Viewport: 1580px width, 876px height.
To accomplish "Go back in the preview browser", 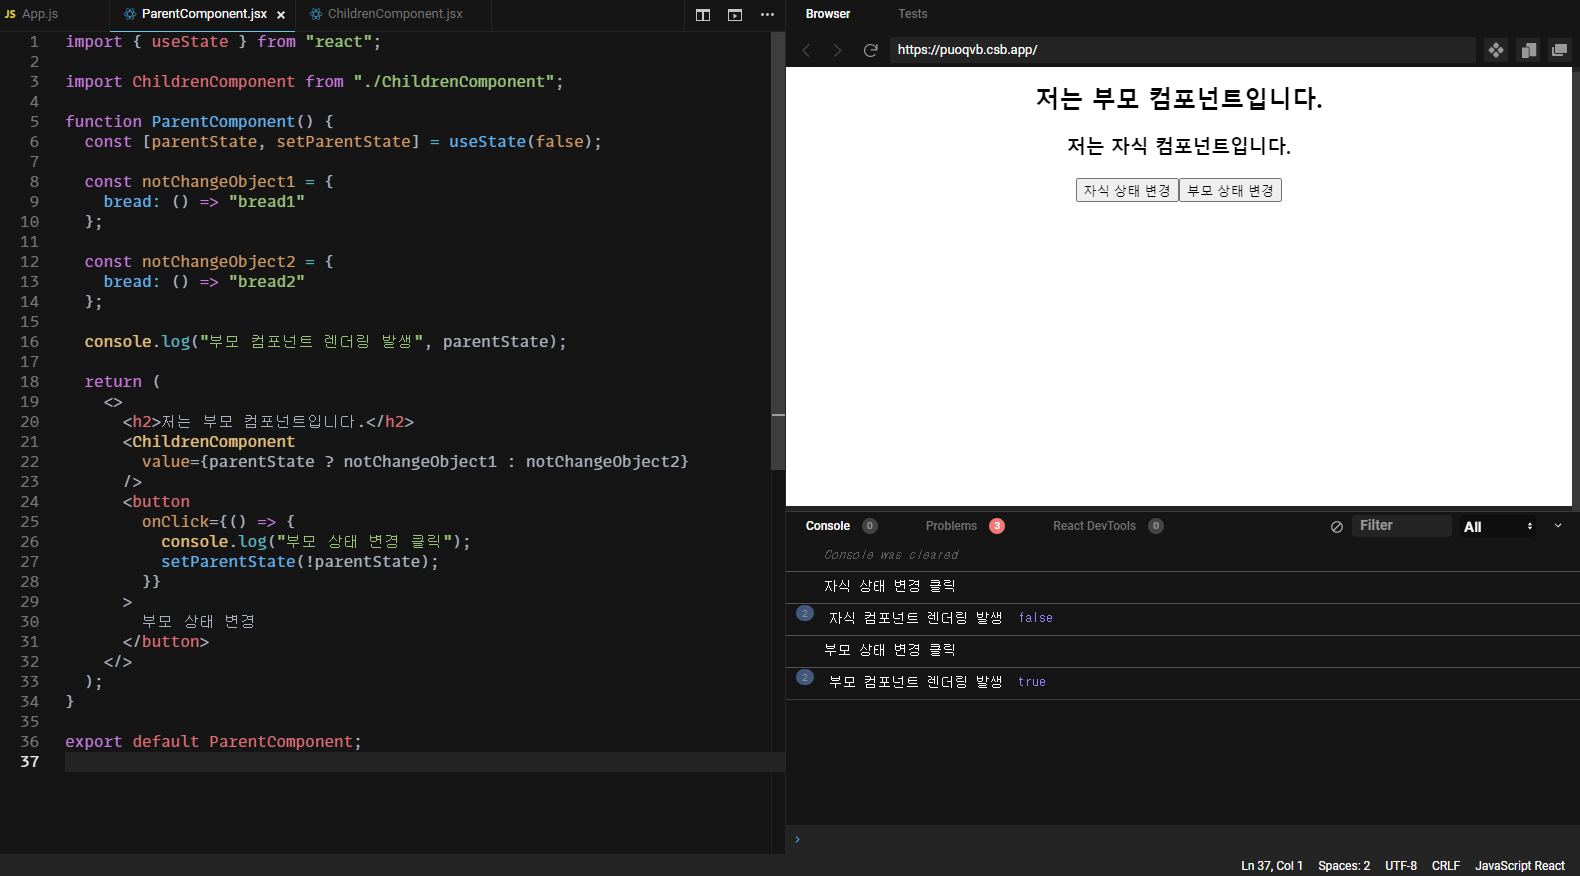I will 806,50.
